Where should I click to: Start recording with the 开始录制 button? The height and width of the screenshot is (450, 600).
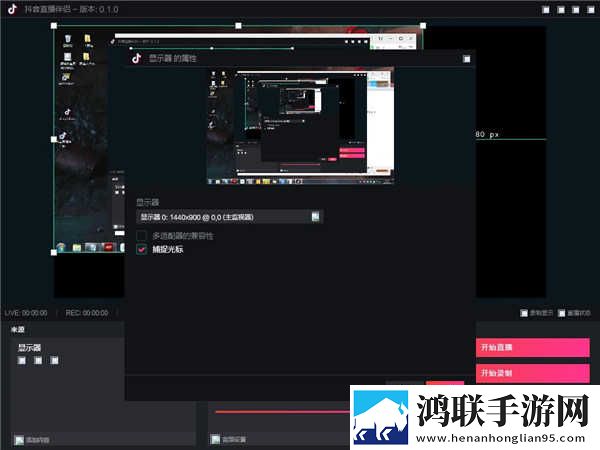click(x=533, y=373)
